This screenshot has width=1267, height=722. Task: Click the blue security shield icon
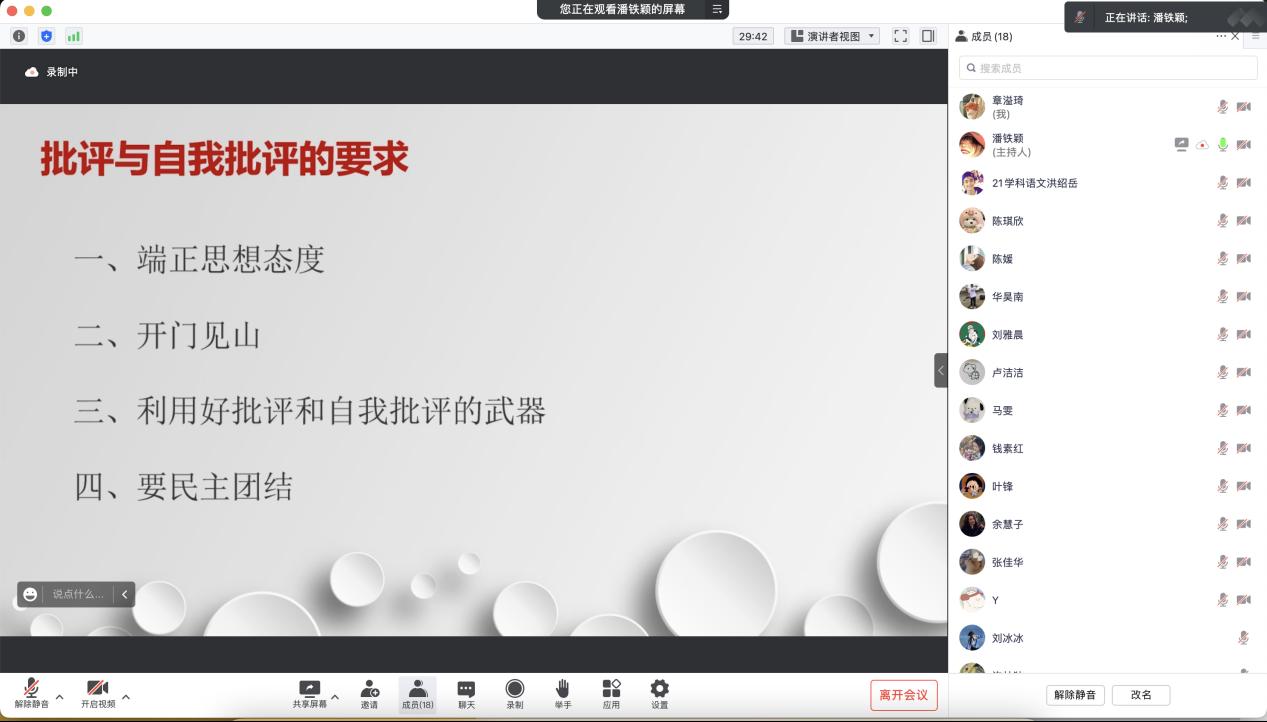point(46,36)
